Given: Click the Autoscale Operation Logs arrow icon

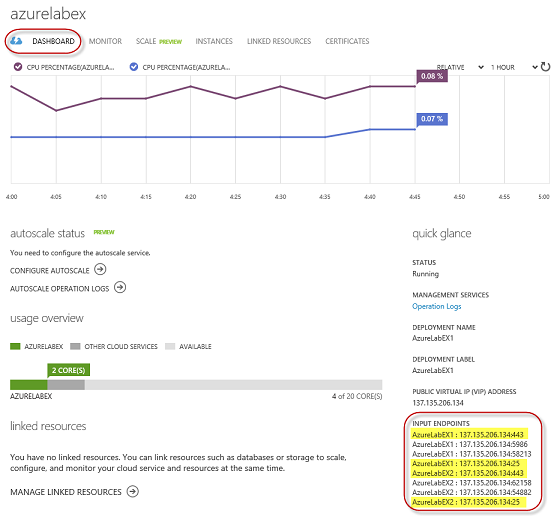Looking at the screenshot, I should pyautogui.click(x=120, y=287).
